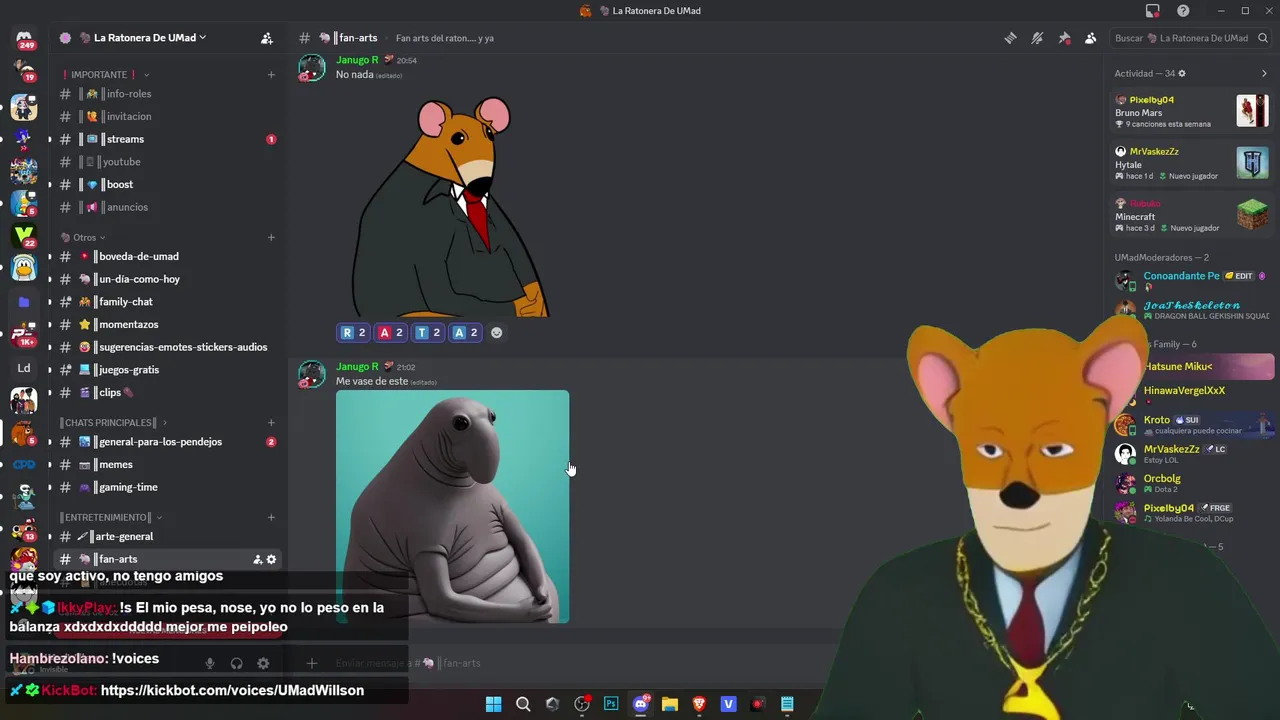The height and width of the screenshot is (720, 1280).
Task: Click the red A letter reaction
Action: pyautogui.click(x=390, y=333)
